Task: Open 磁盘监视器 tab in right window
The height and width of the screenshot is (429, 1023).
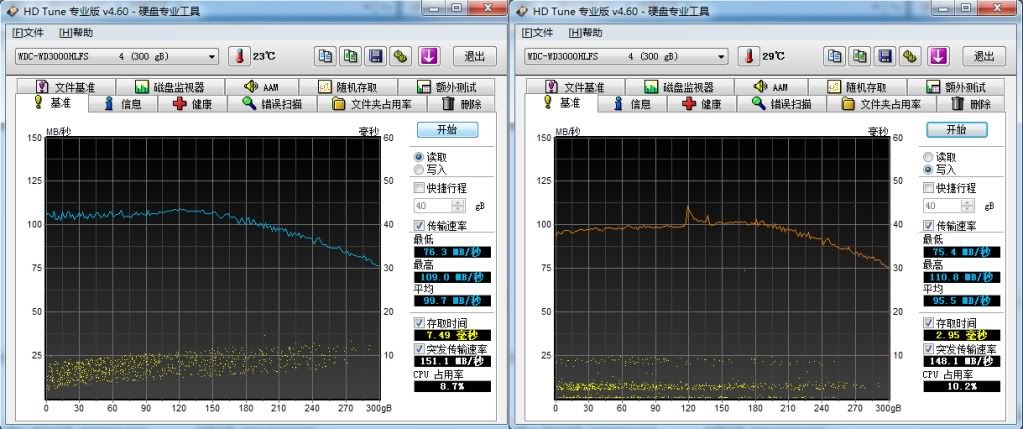Action: tap(680, 87)
